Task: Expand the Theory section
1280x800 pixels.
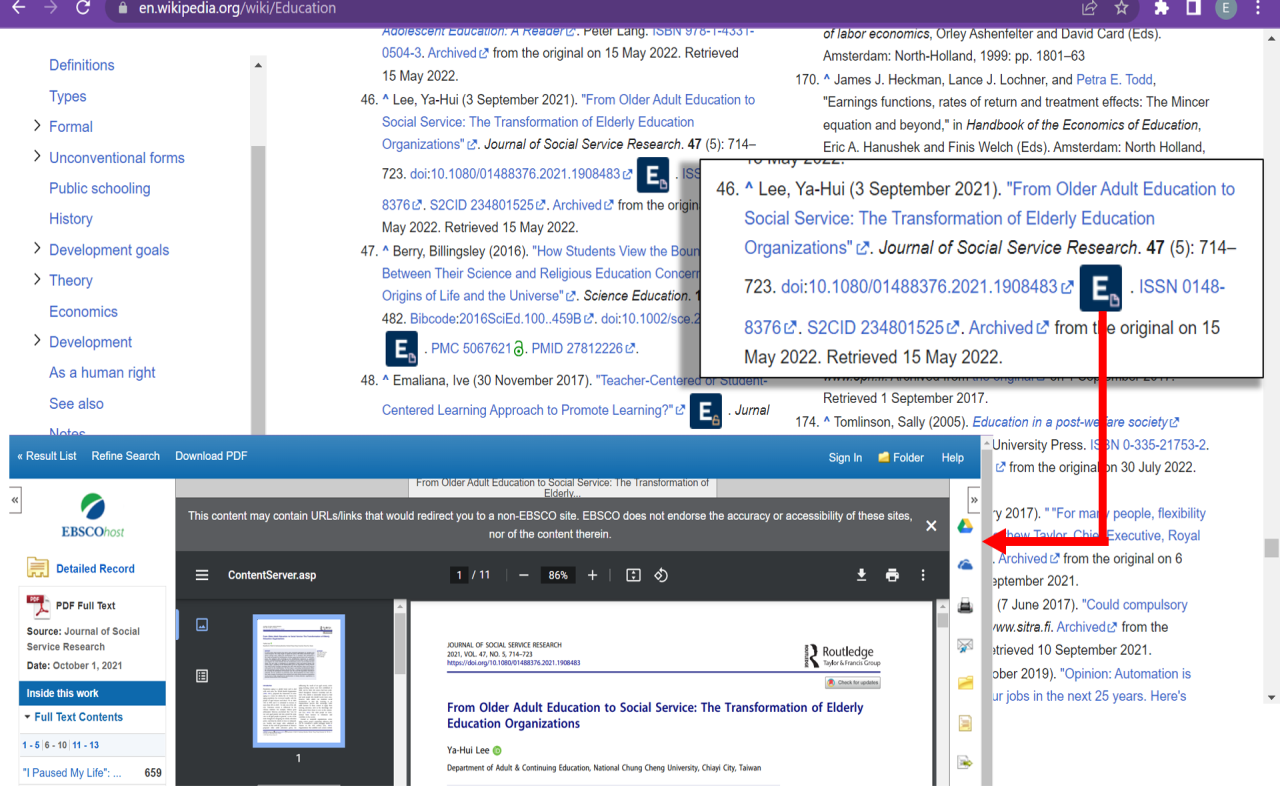Action: coord(34,280)
